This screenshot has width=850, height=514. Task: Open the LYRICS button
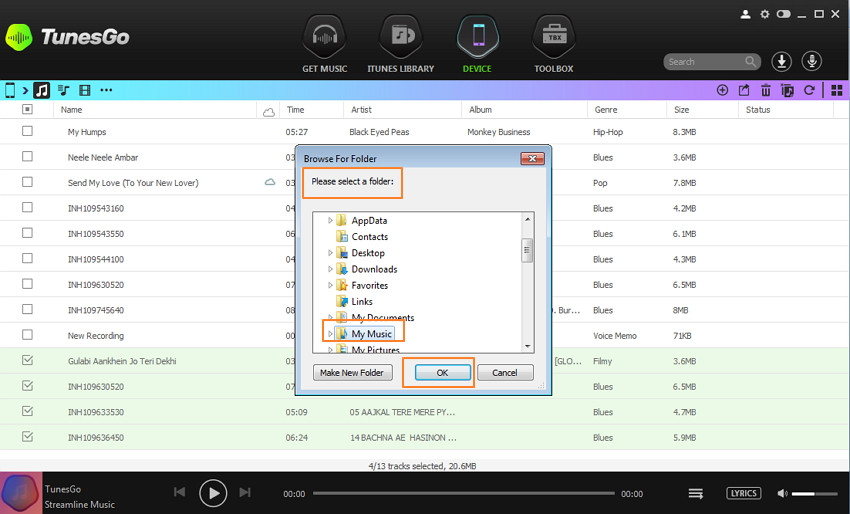click(743, 493)
